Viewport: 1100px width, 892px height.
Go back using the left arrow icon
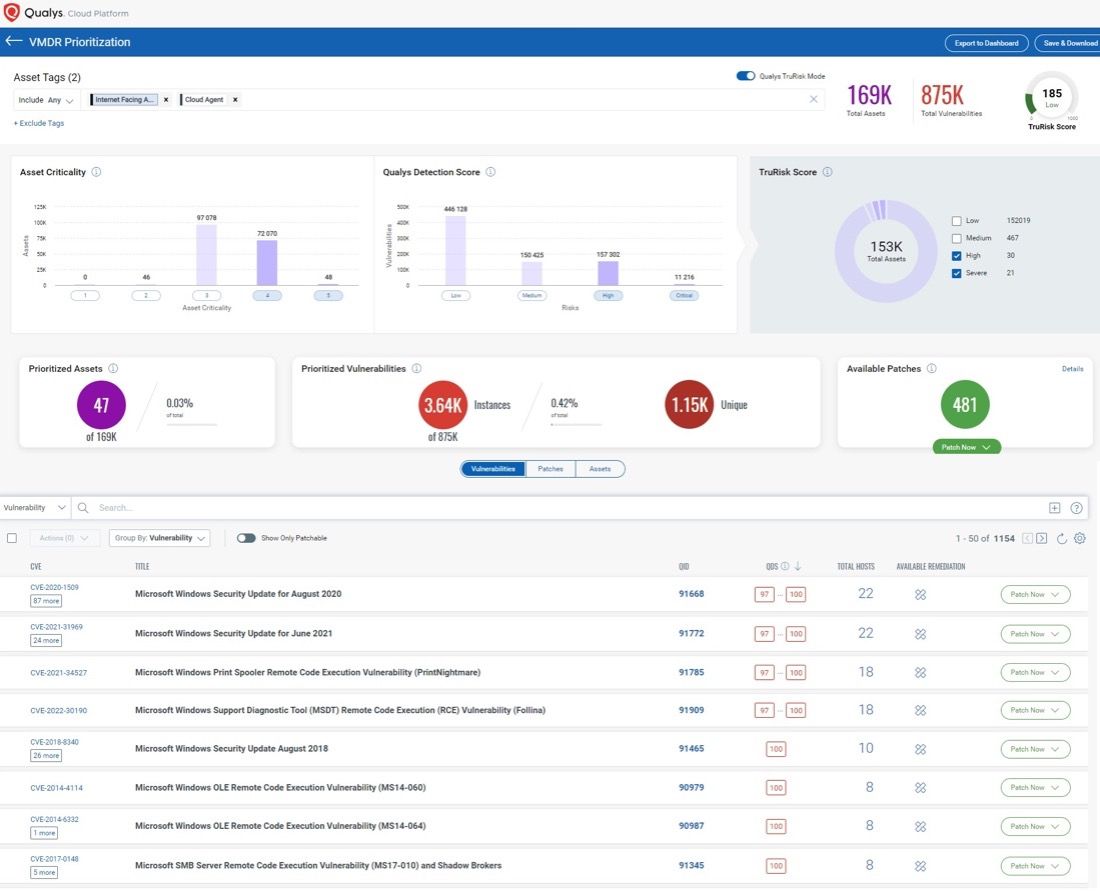point(13,41)
